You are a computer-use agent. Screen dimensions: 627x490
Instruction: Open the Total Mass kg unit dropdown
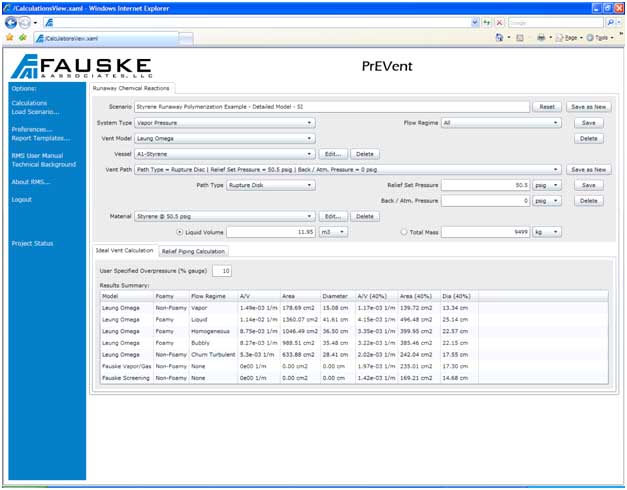click(547, 232)
